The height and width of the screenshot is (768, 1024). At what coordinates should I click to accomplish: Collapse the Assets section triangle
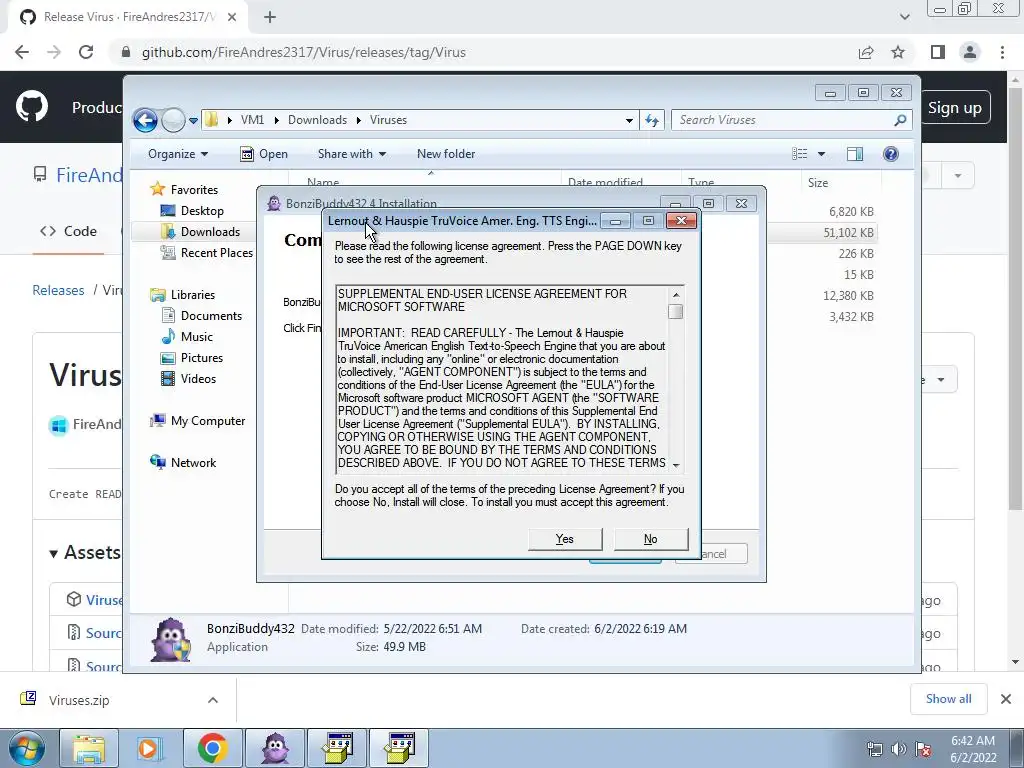[54, 554]
